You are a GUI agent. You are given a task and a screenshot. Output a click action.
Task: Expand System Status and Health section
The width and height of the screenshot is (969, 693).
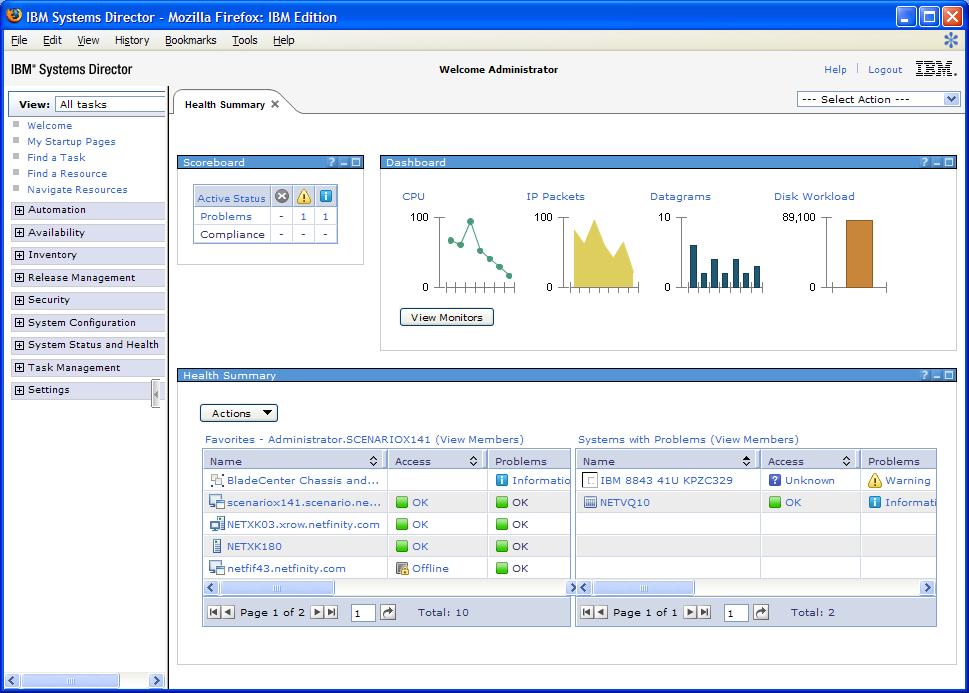point(20,345)
